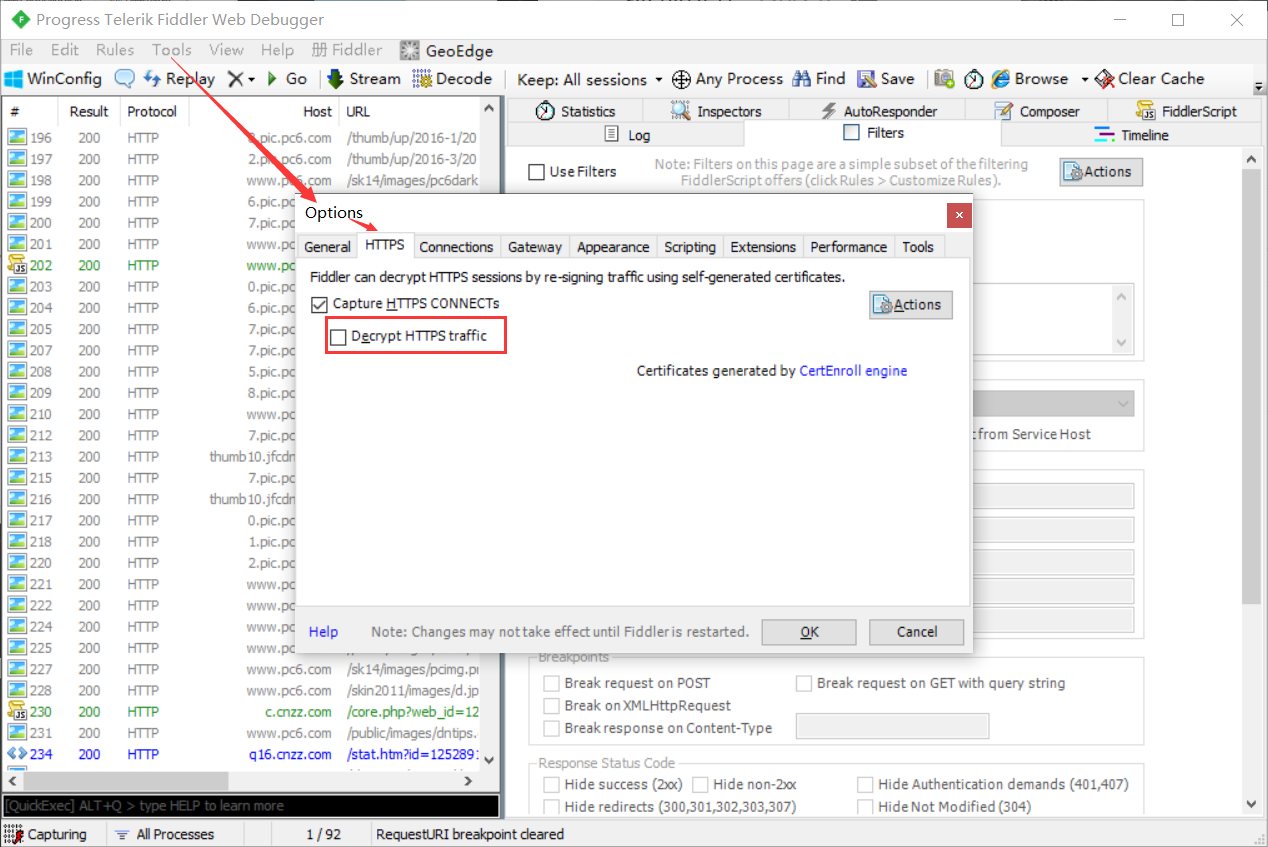Open the Inspectors tab
The image size is (1268, 847).
tap(716, 111)
